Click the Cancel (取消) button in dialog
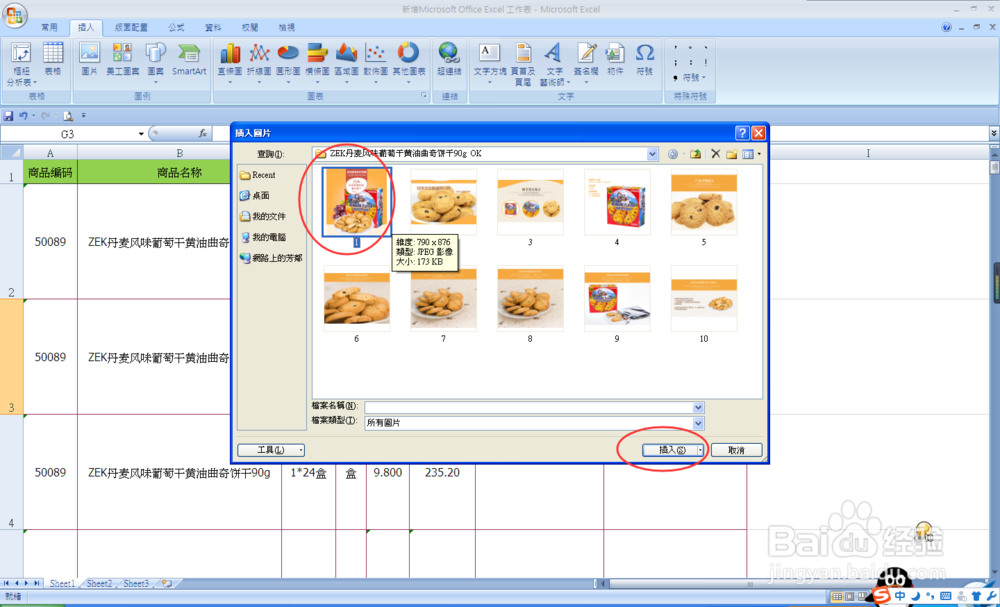Image resolution: width=1000 pixels, height=607 pixels. [x=736, y=450]
